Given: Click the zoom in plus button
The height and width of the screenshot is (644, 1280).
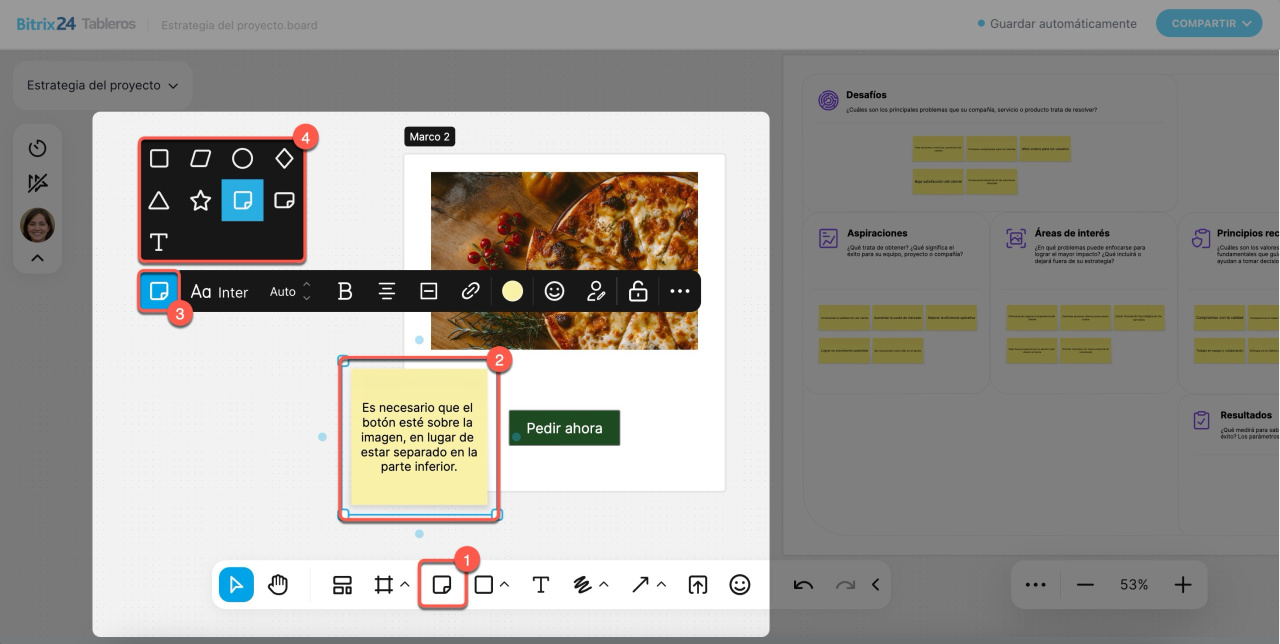Looking at the screenshot, I should 1183,584.
